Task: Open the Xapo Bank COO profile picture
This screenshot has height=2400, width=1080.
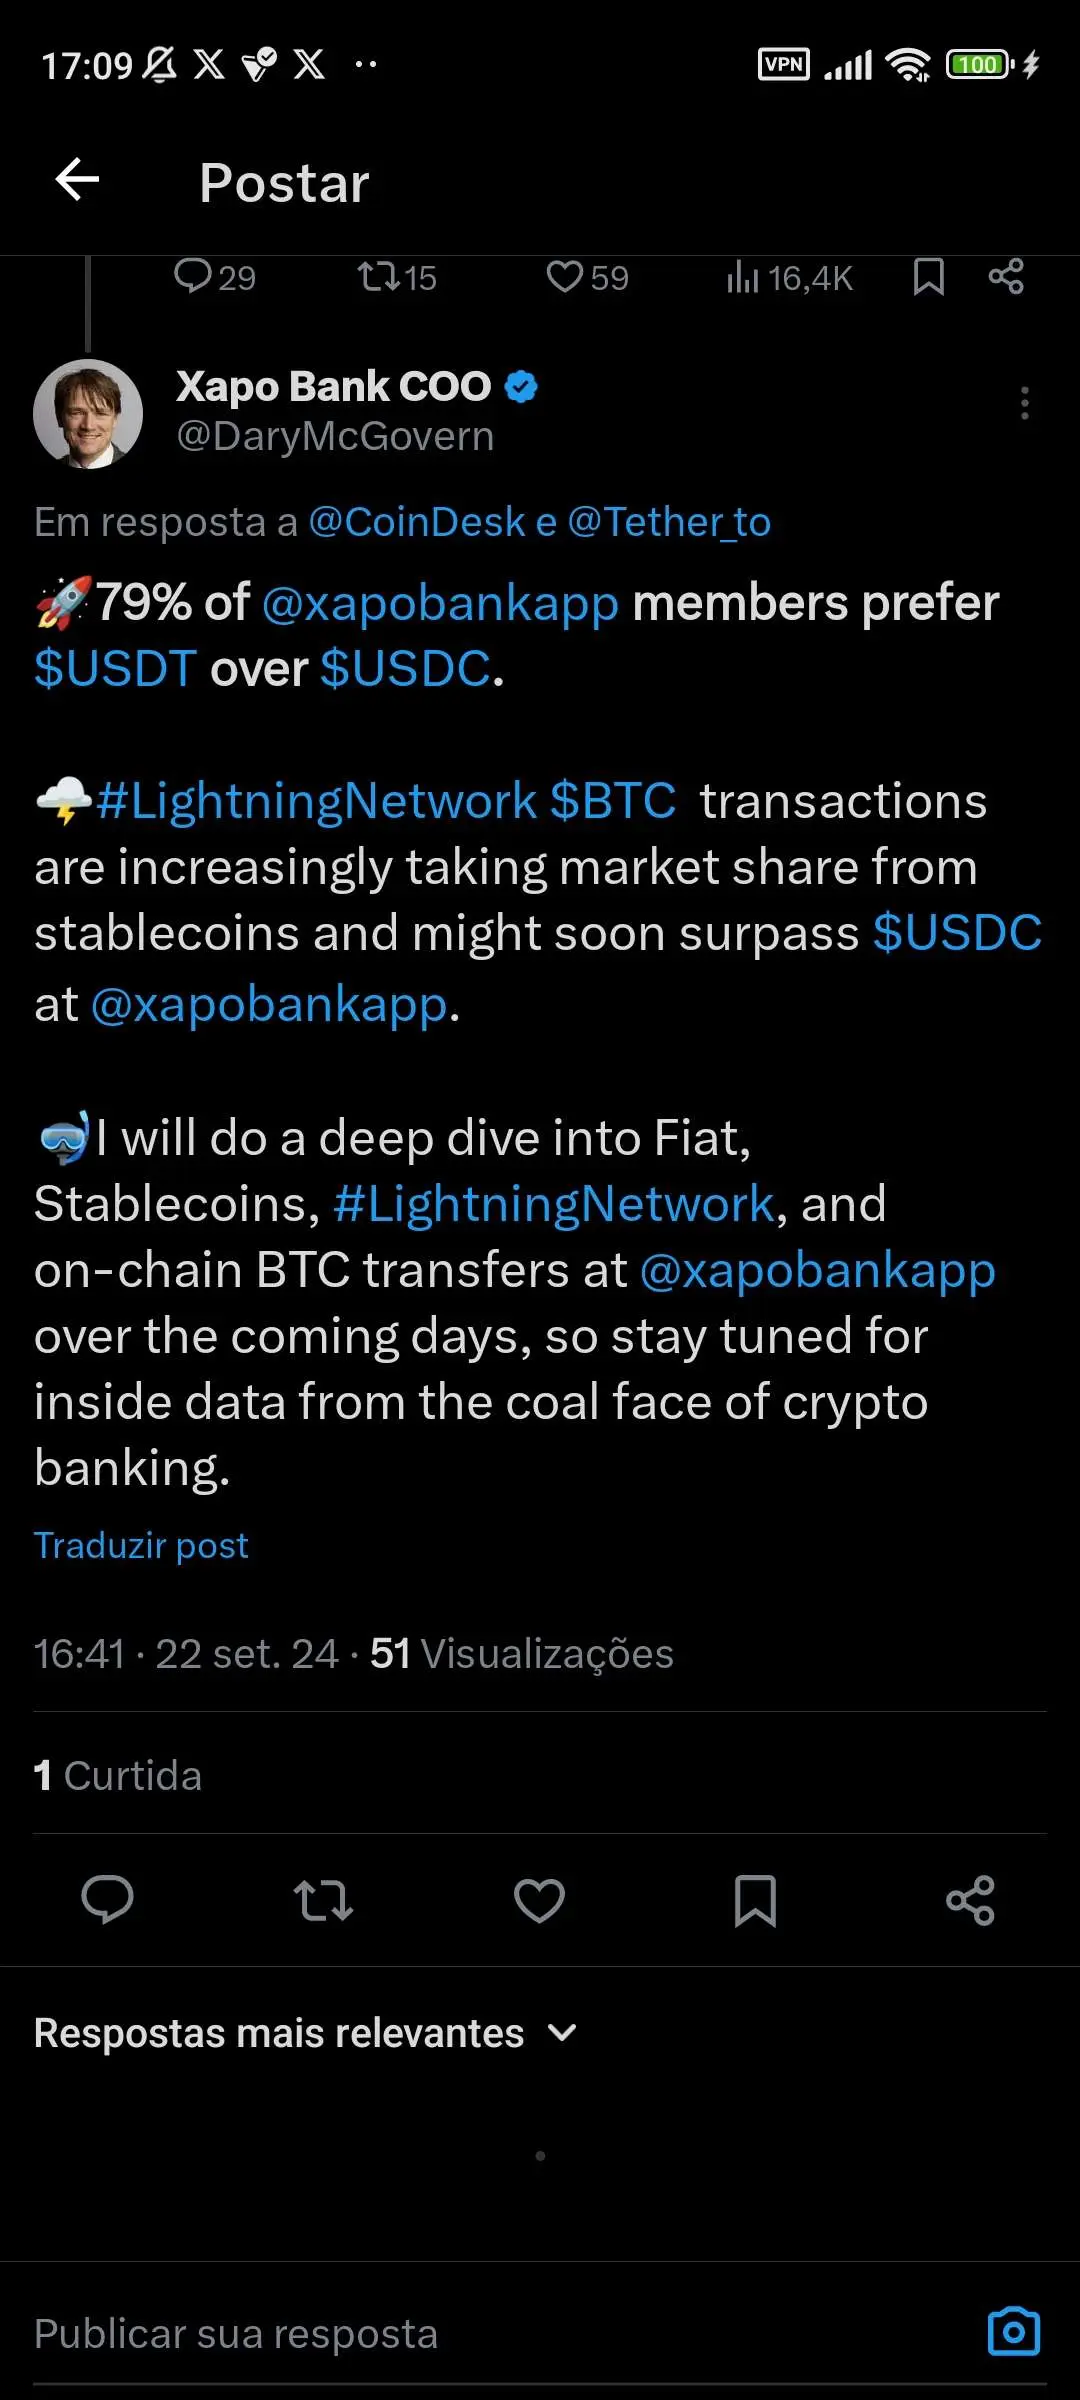Action: pyautogui.click(x=88, y=414)
